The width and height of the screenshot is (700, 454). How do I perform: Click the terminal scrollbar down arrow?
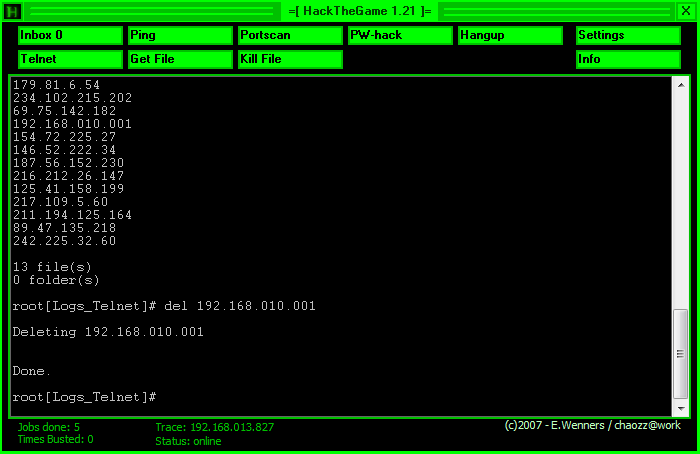681,408
